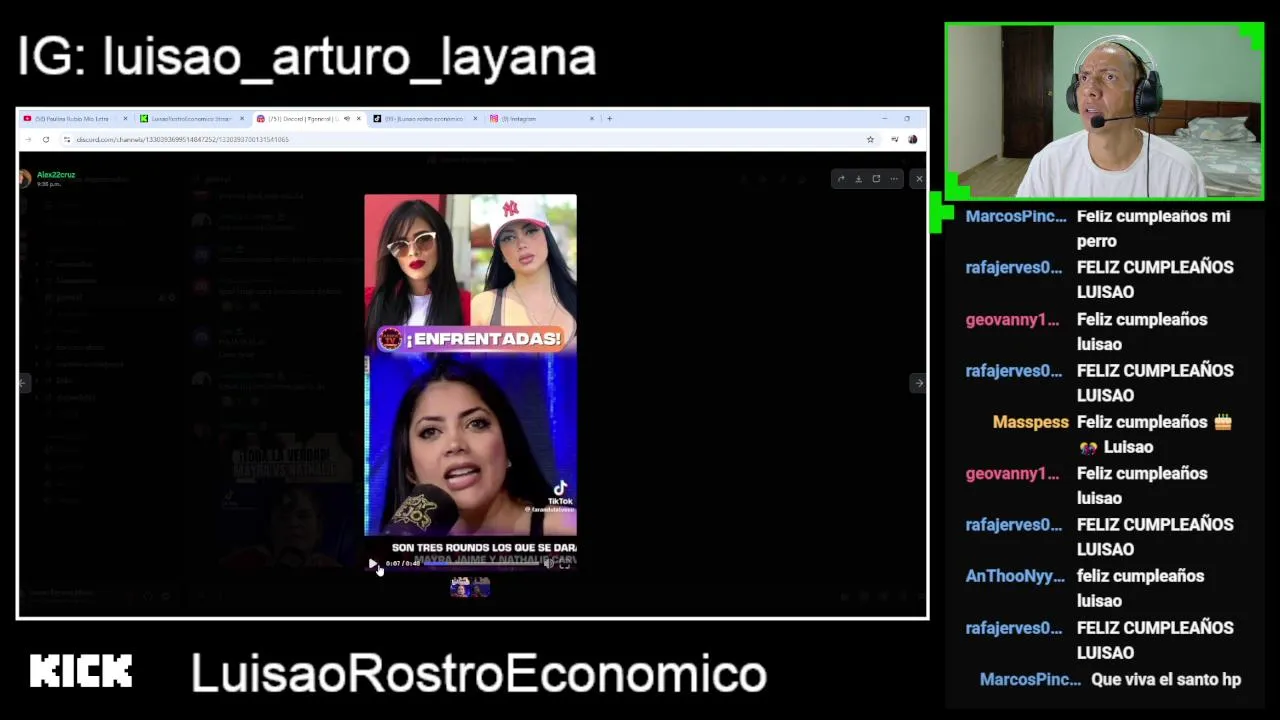Click the Masspess username in chat

point(1031,422)
